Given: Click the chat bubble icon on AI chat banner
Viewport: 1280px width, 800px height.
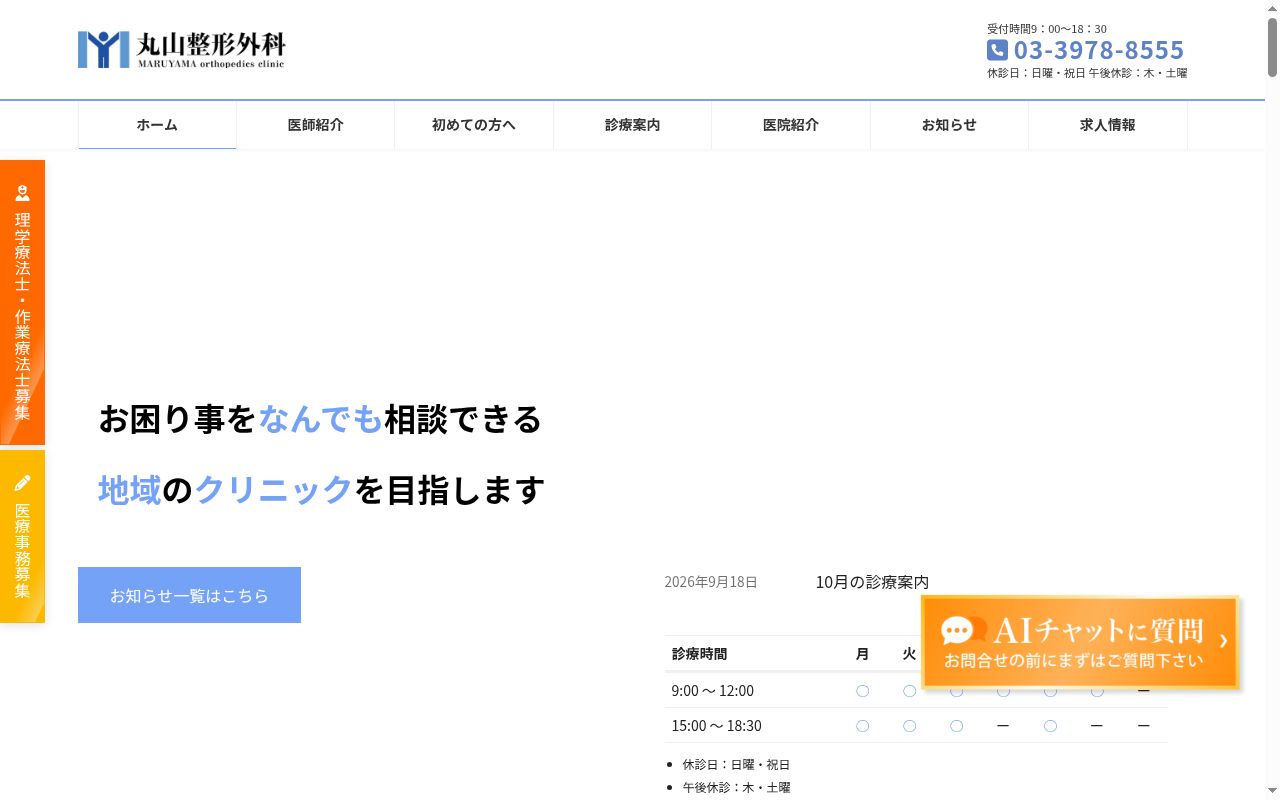Looking at the screenshot, I should (x=963, y=630).
